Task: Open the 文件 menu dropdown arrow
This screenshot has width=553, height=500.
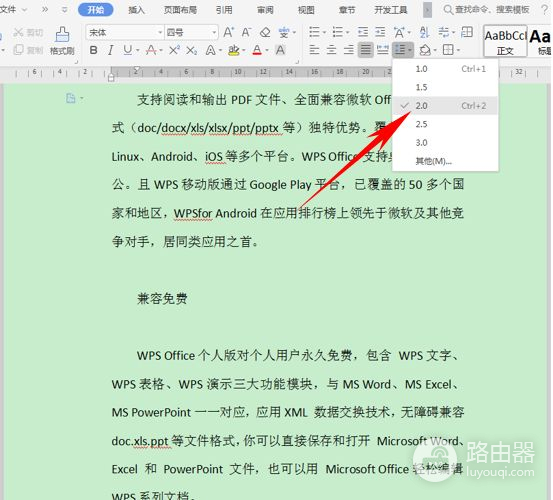Action: (x=24, y=10)
